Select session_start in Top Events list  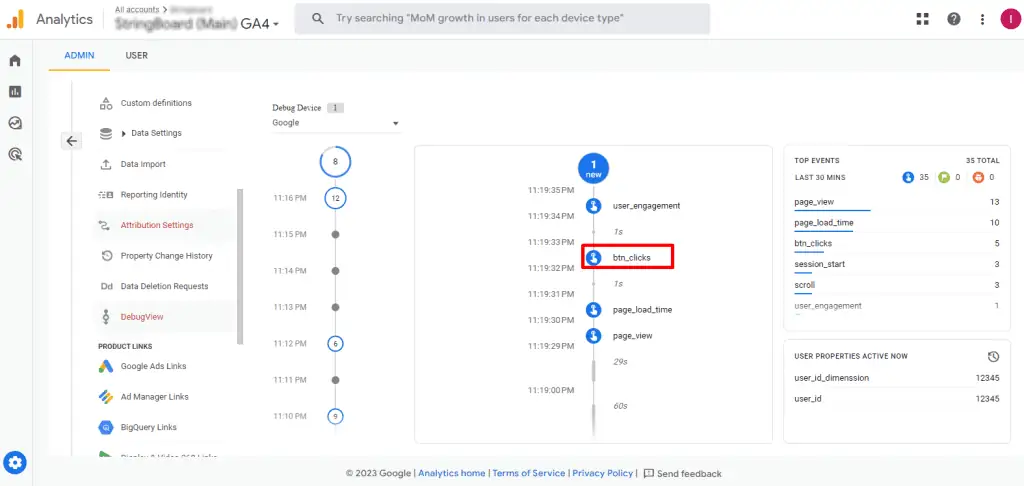click(820, 265)
